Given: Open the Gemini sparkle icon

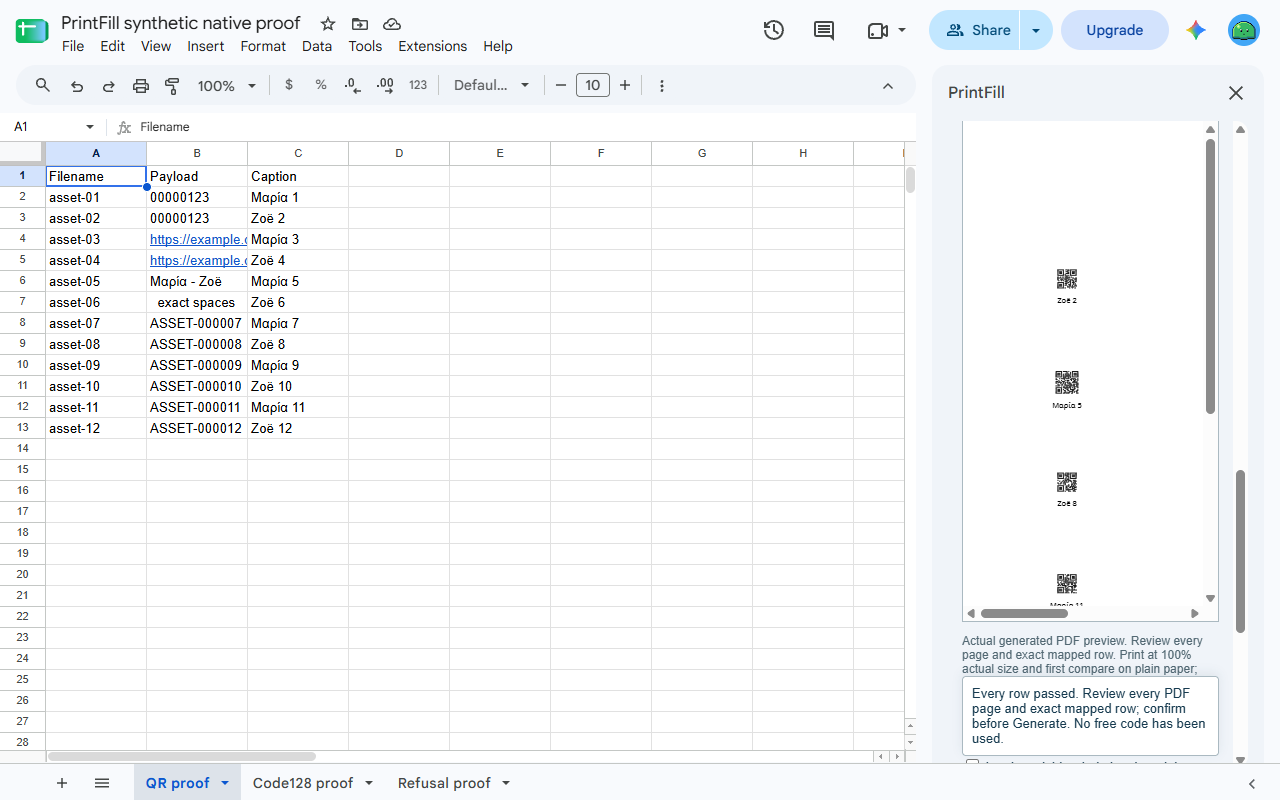Looking at the screenshot, I should point(1196,30).
